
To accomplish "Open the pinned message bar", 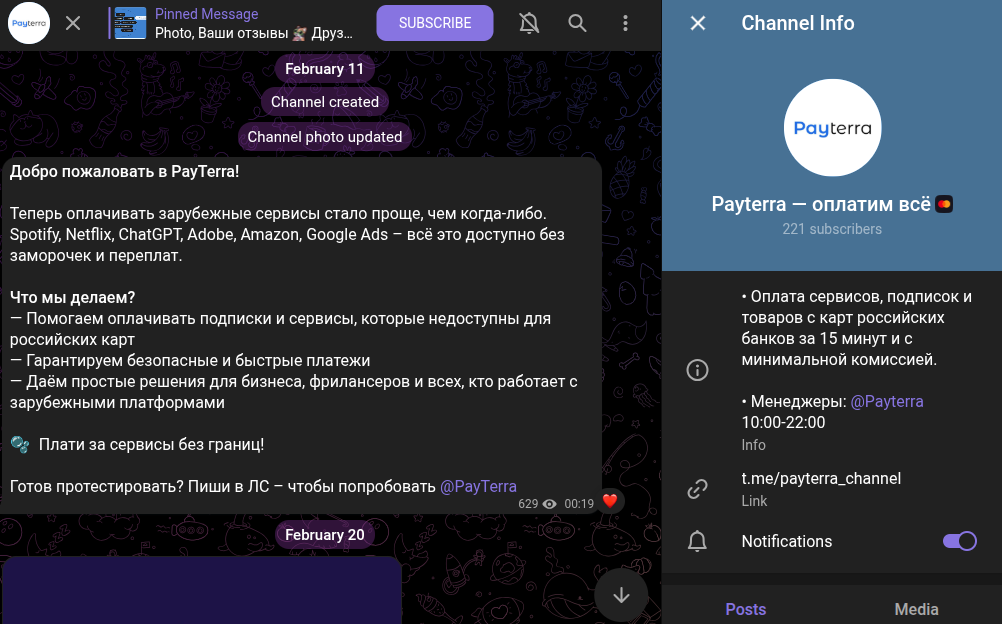I will click(250, 22).
